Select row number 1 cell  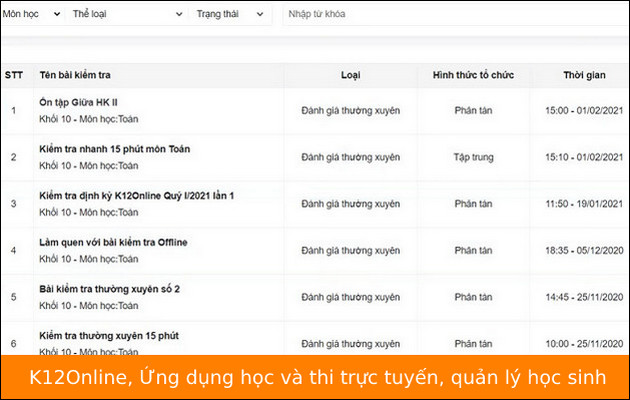(14, 110)
